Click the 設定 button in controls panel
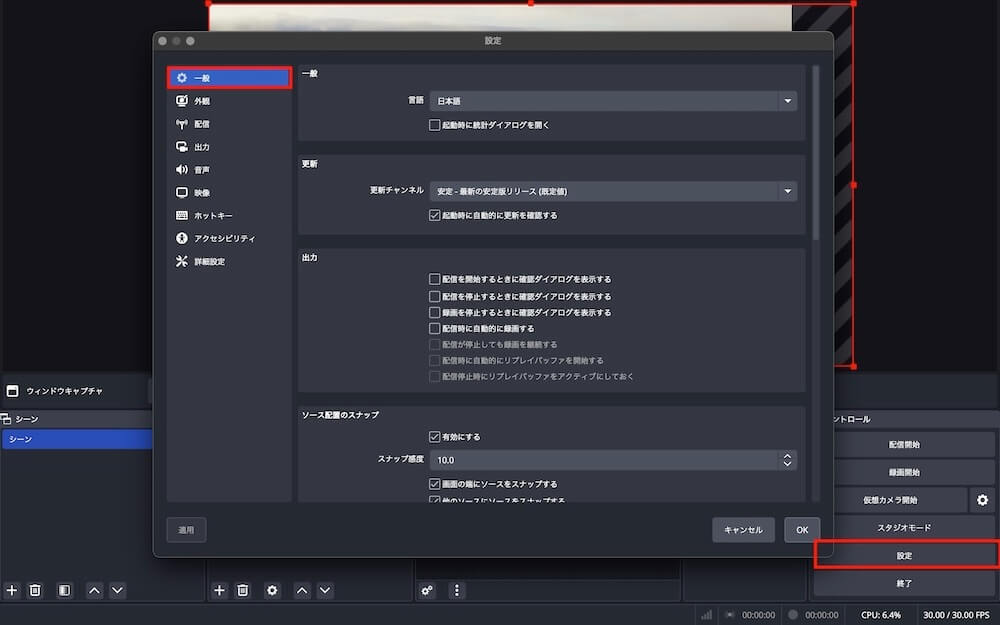Screen dimensions: 1000x625 coord(904,555)
